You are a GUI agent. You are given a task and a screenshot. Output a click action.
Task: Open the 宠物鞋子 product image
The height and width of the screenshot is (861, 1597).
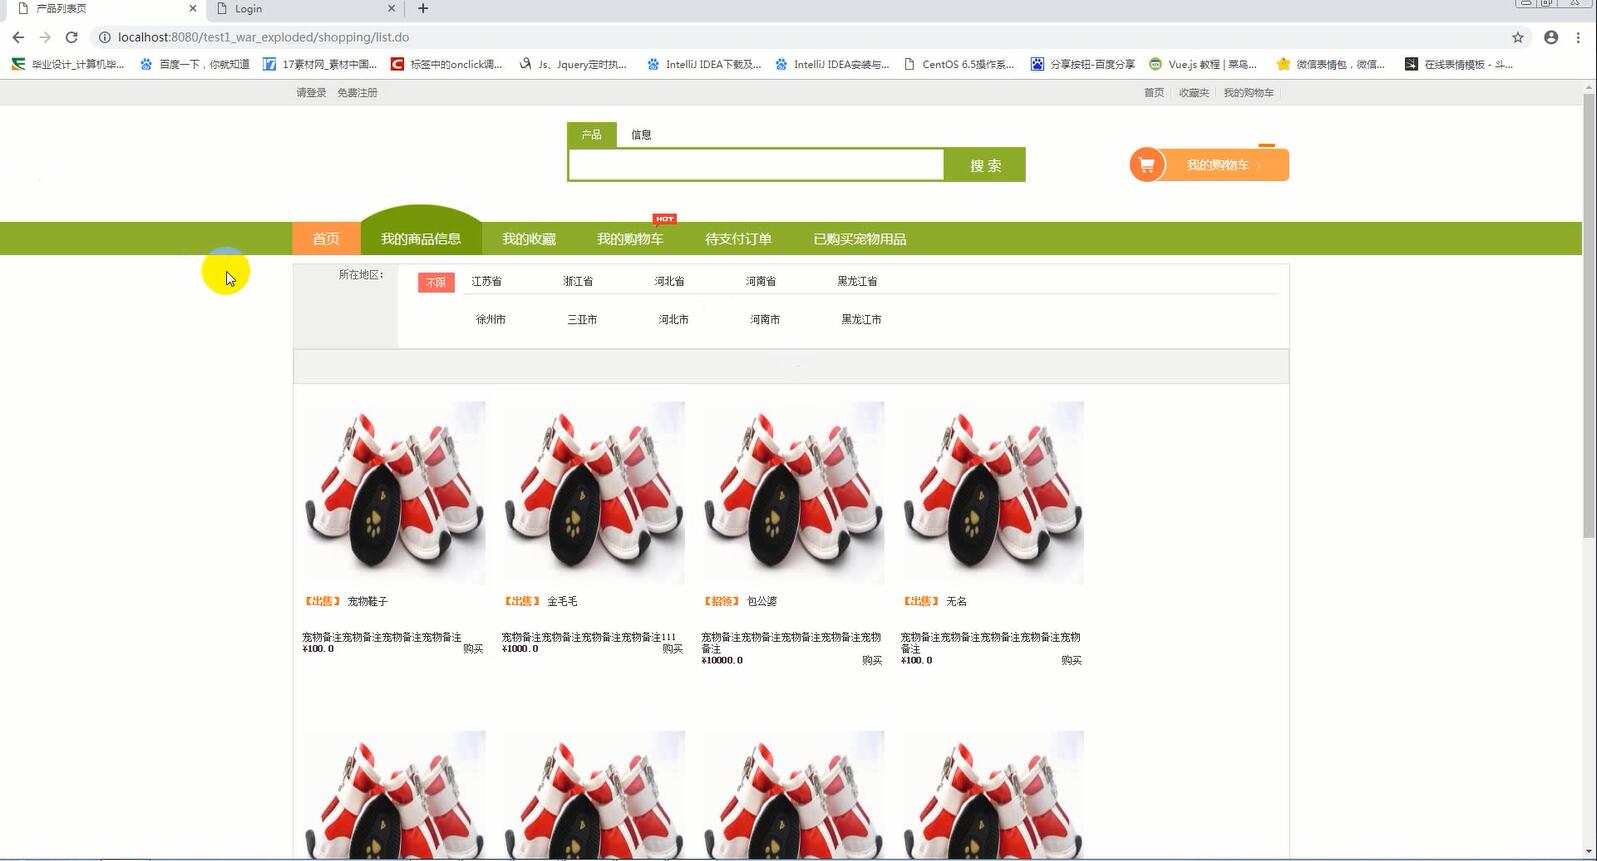pyautogui.click(x=394, y=493)
